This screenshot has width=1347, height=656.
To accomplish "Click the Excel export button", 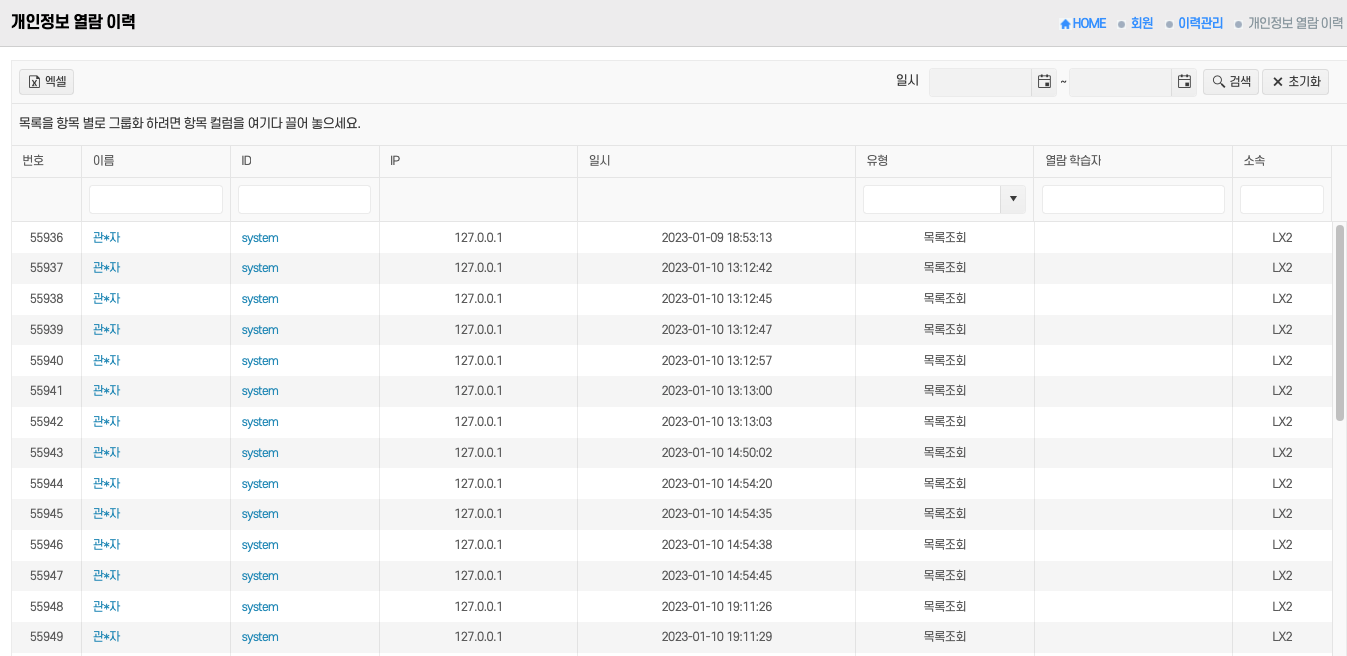I will click(46, 82).
